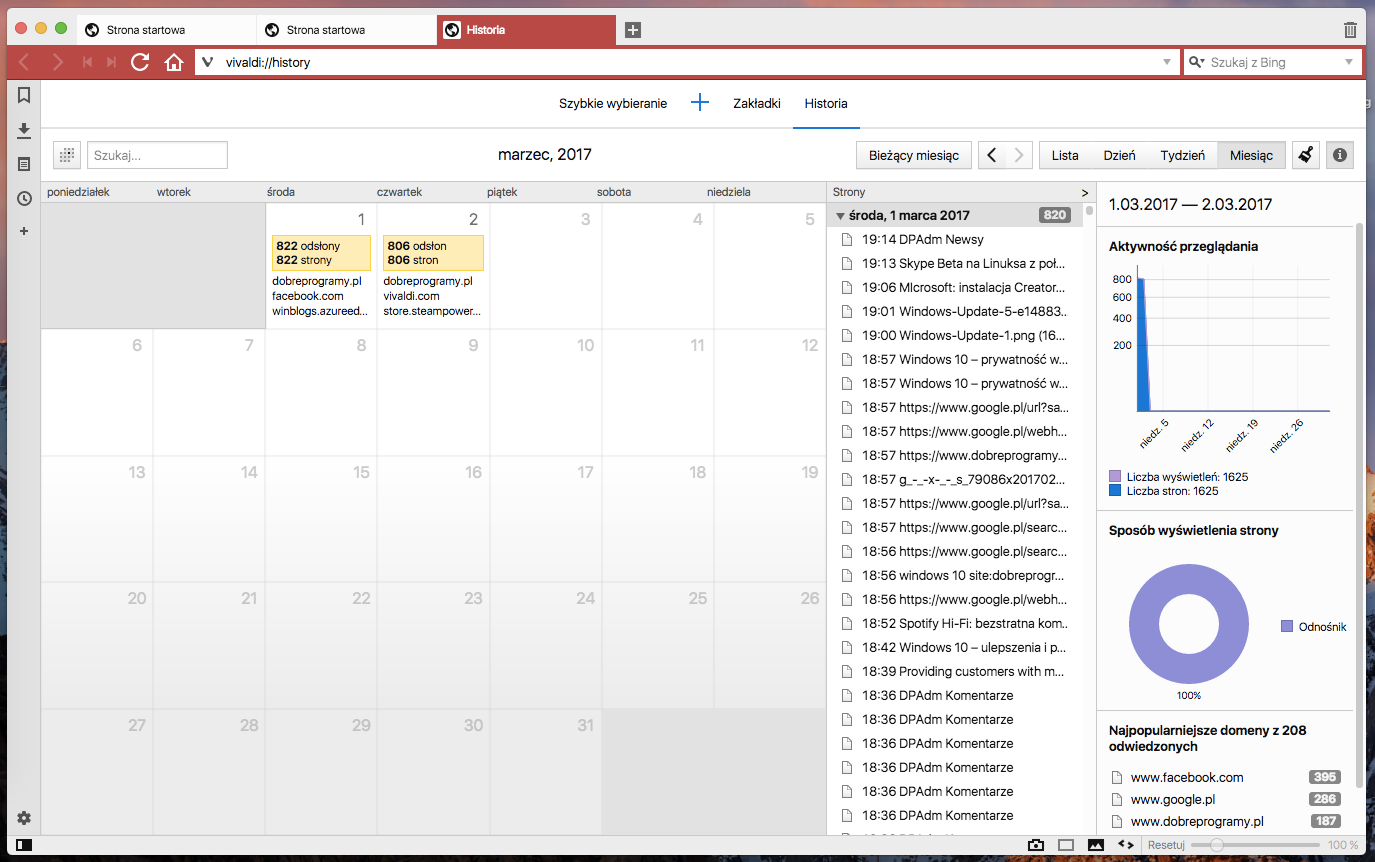Select the Historia section tab
Screen dimensions: 1375x862
(x=826, y=103)
